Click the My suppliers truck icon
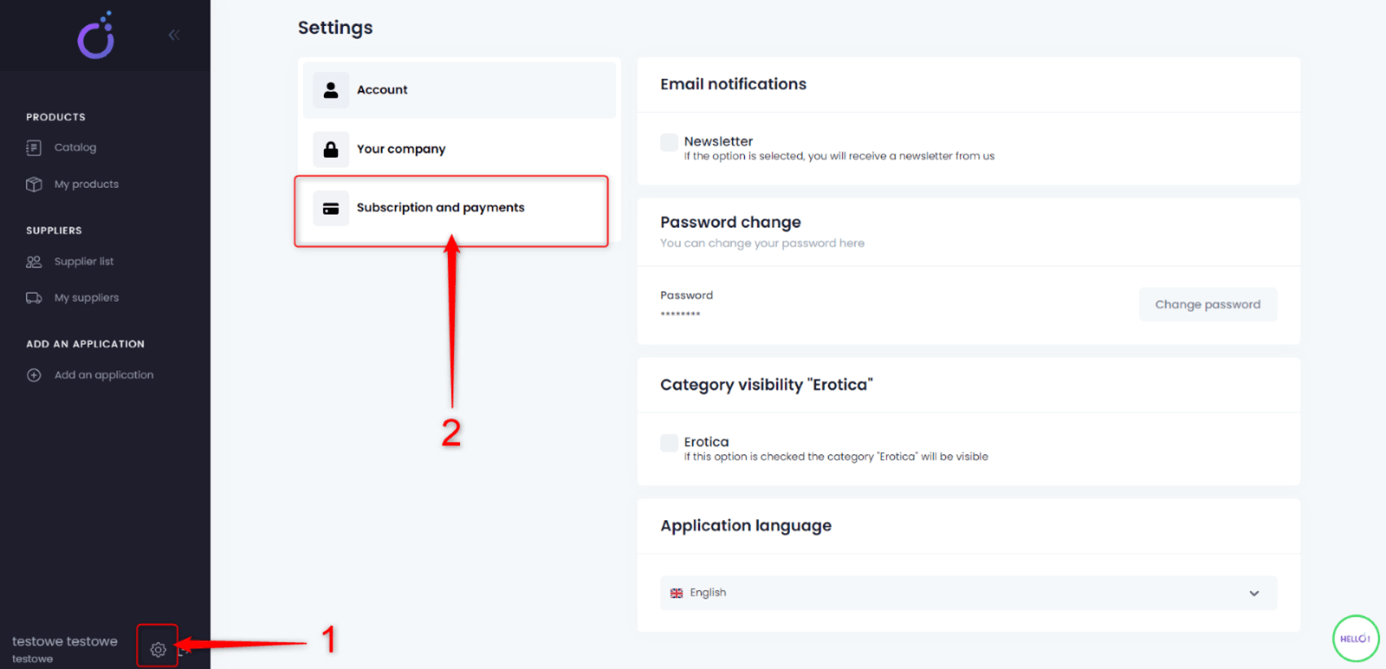 [x=34, y=298]
